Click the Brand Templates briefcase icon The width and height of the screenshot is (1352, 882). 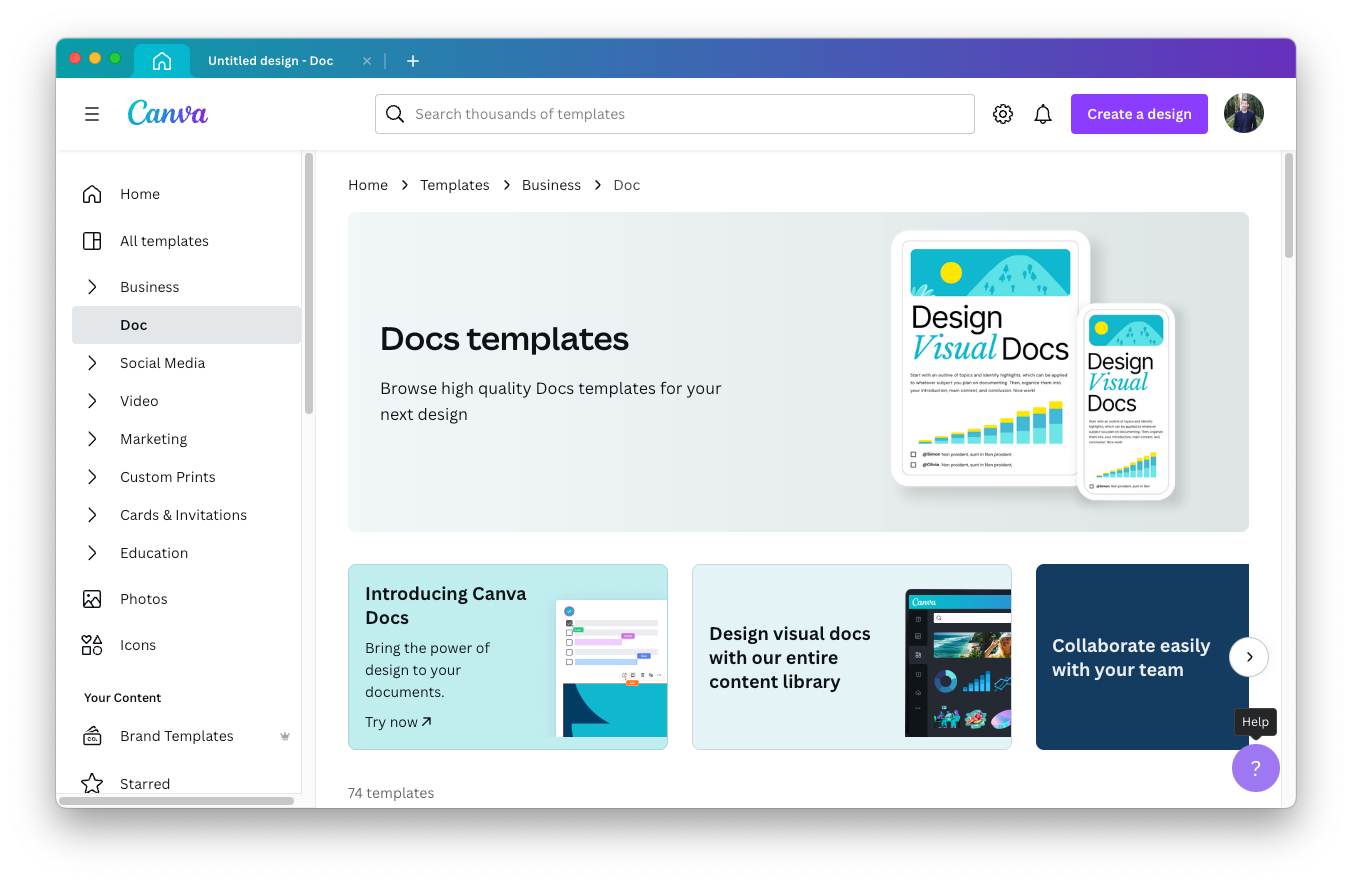click(92, 736)
